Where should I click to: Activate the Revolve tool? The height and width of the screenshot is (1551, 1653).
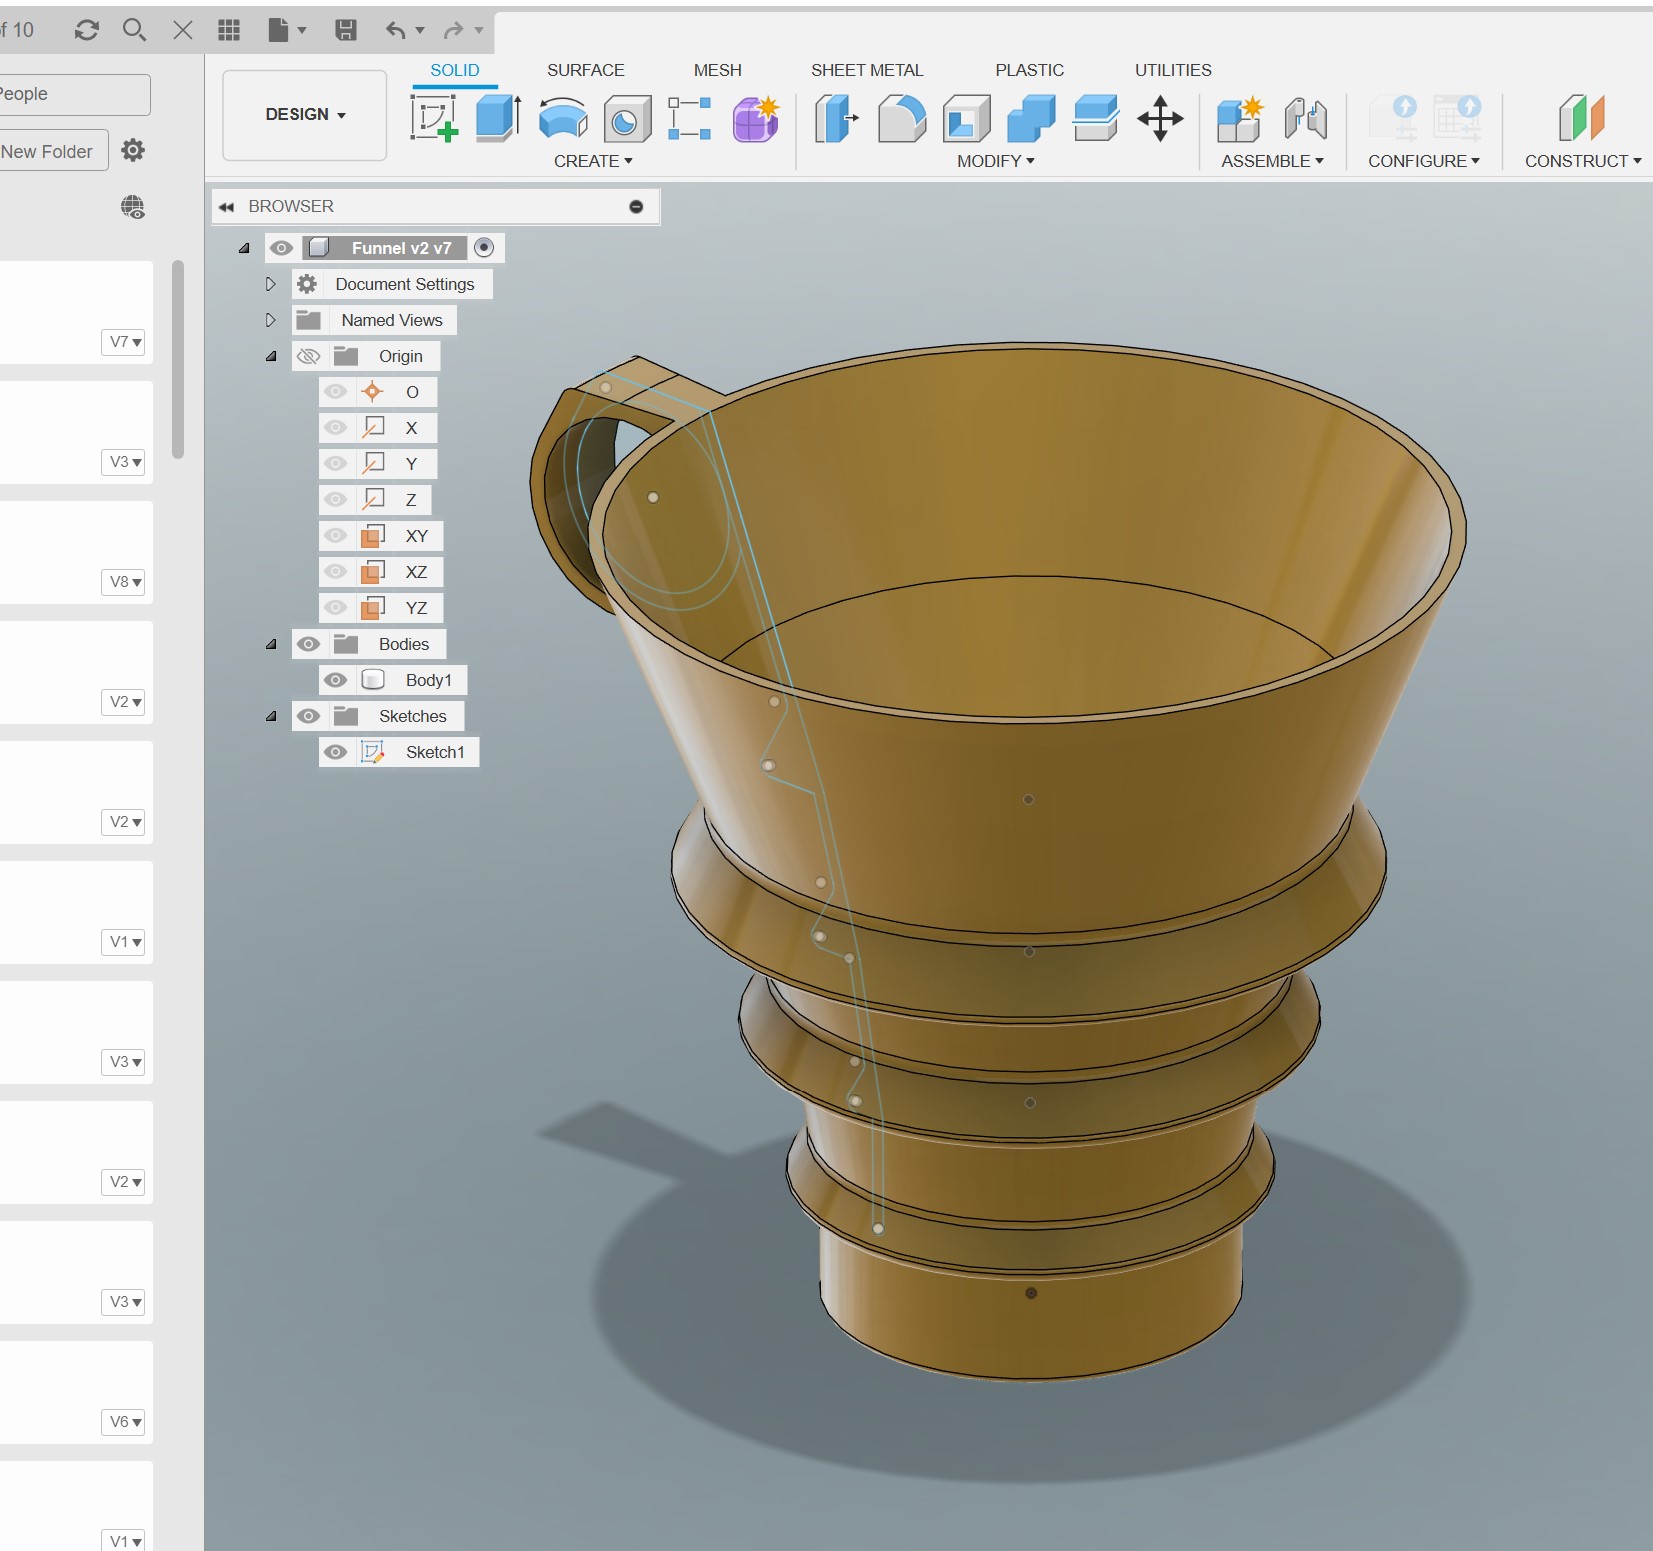pos(562,118)
